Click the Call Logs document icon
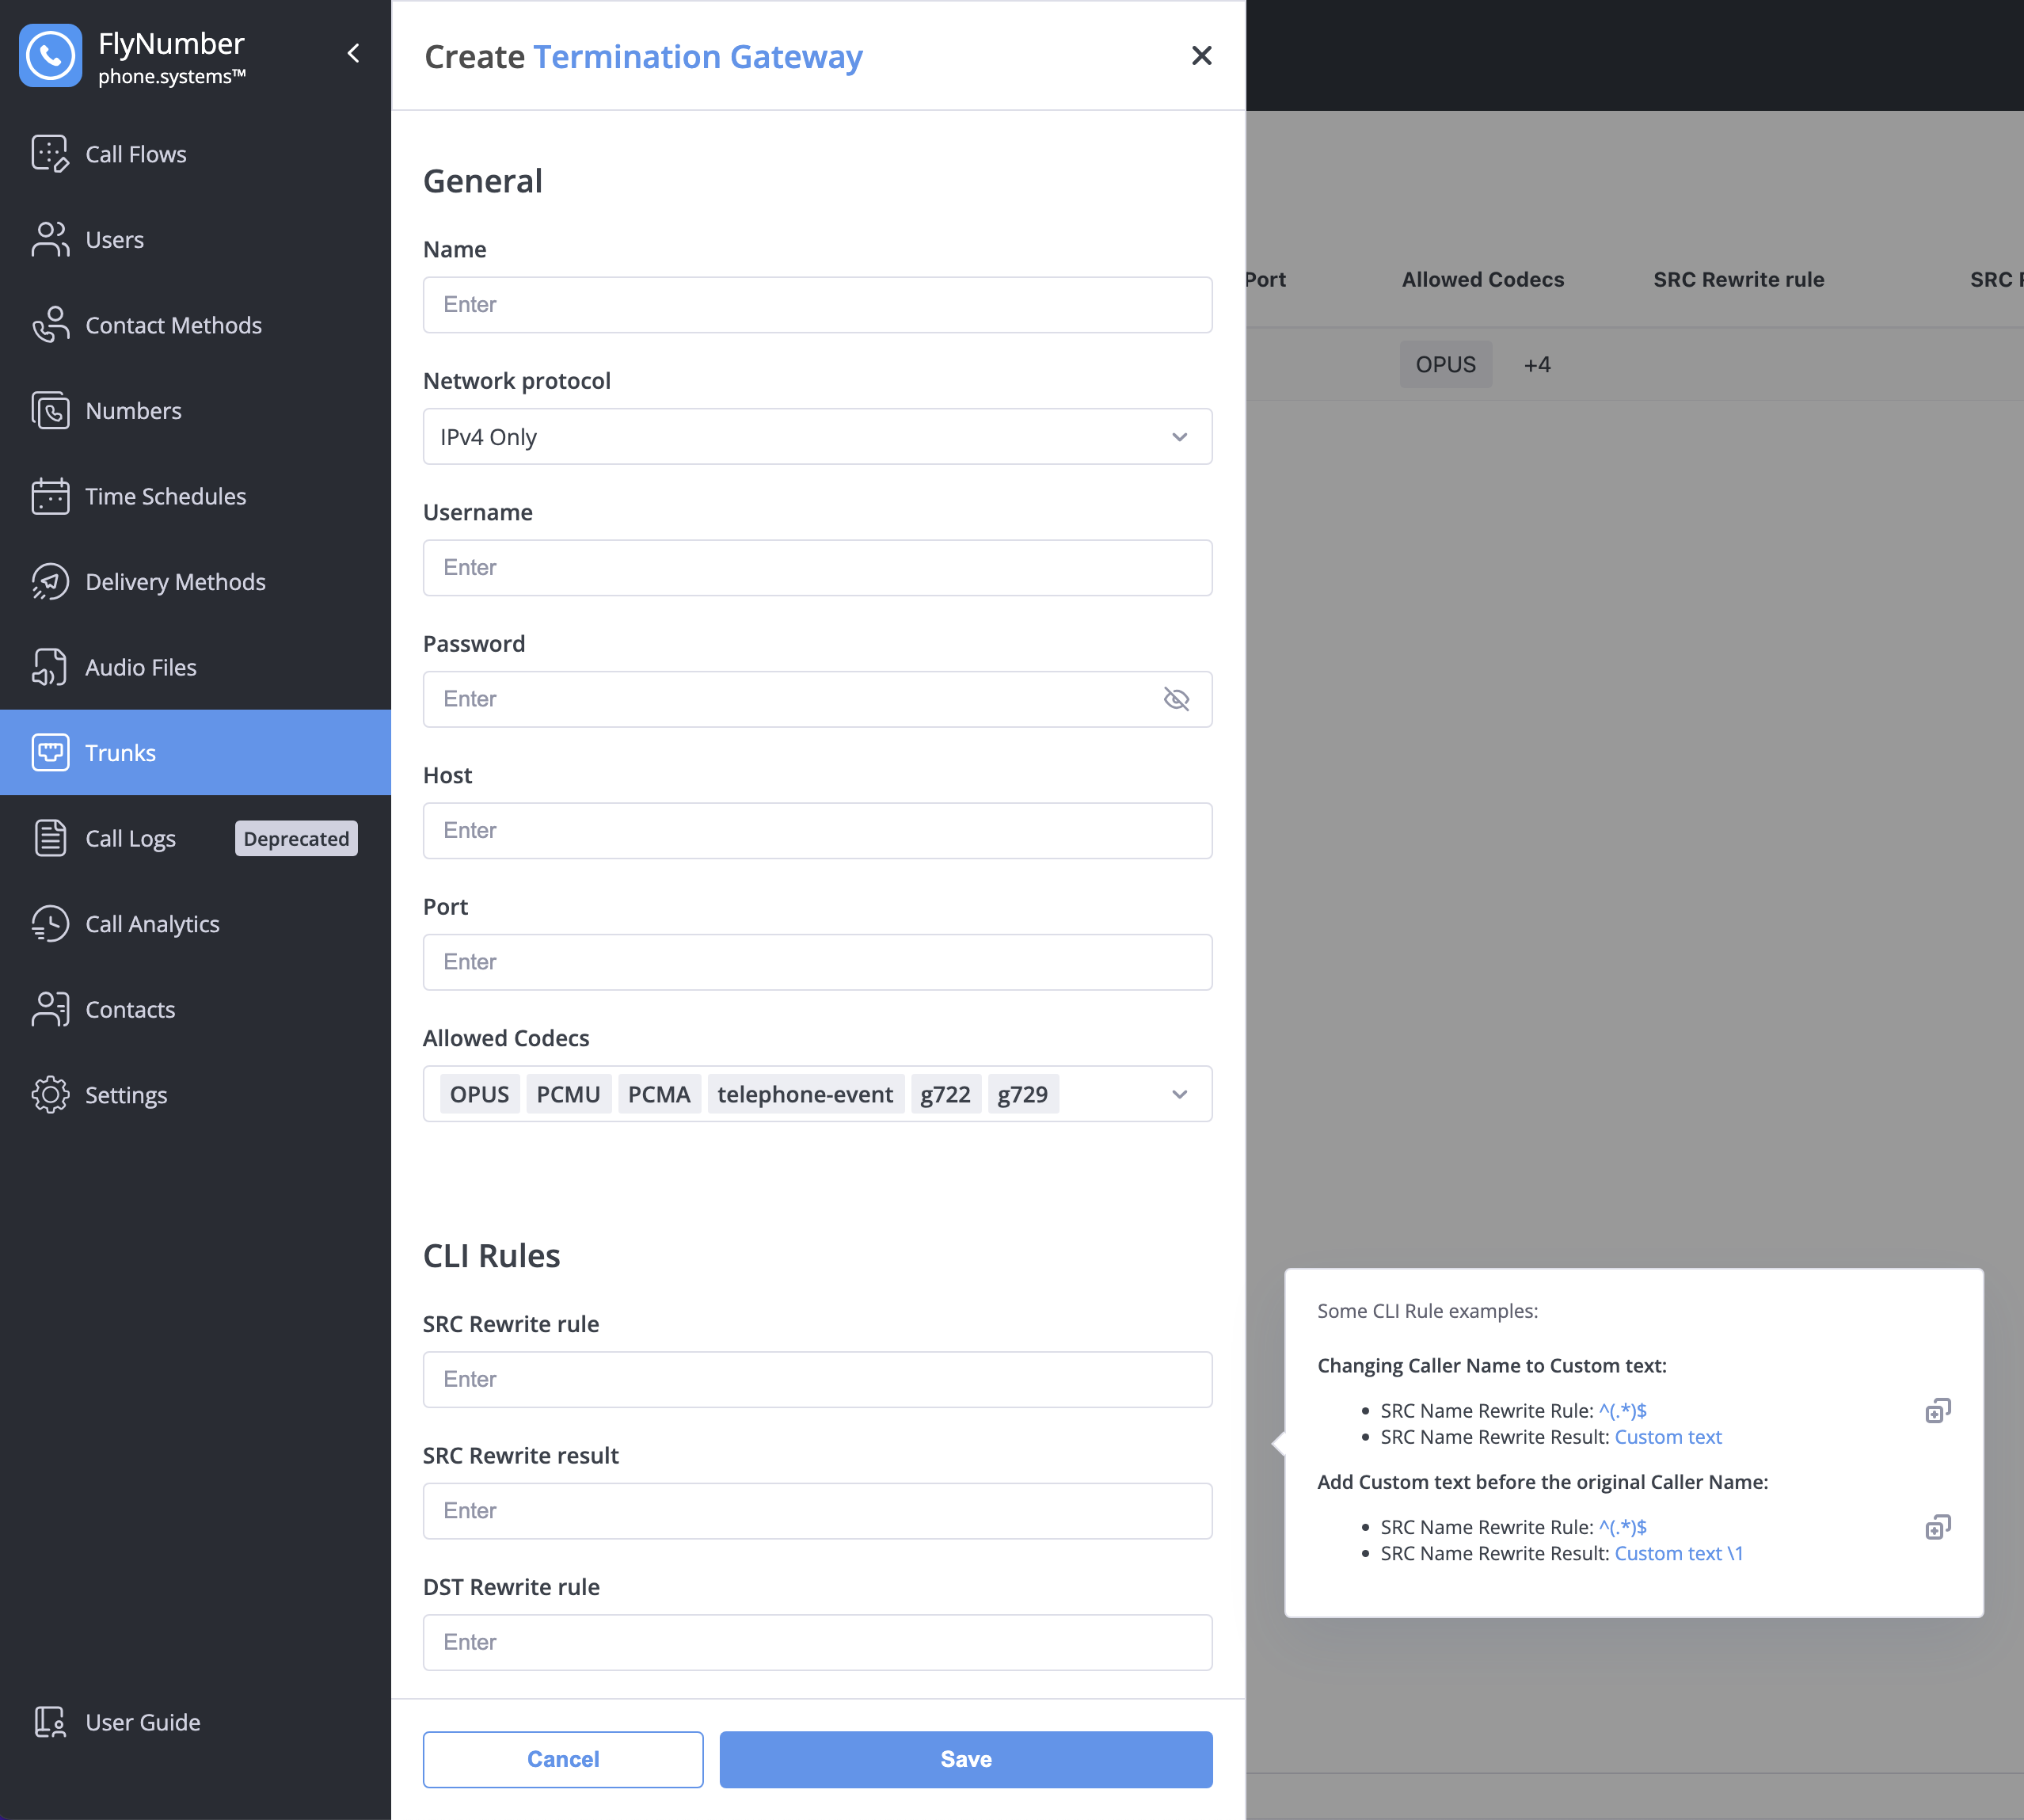 (50, 838)
